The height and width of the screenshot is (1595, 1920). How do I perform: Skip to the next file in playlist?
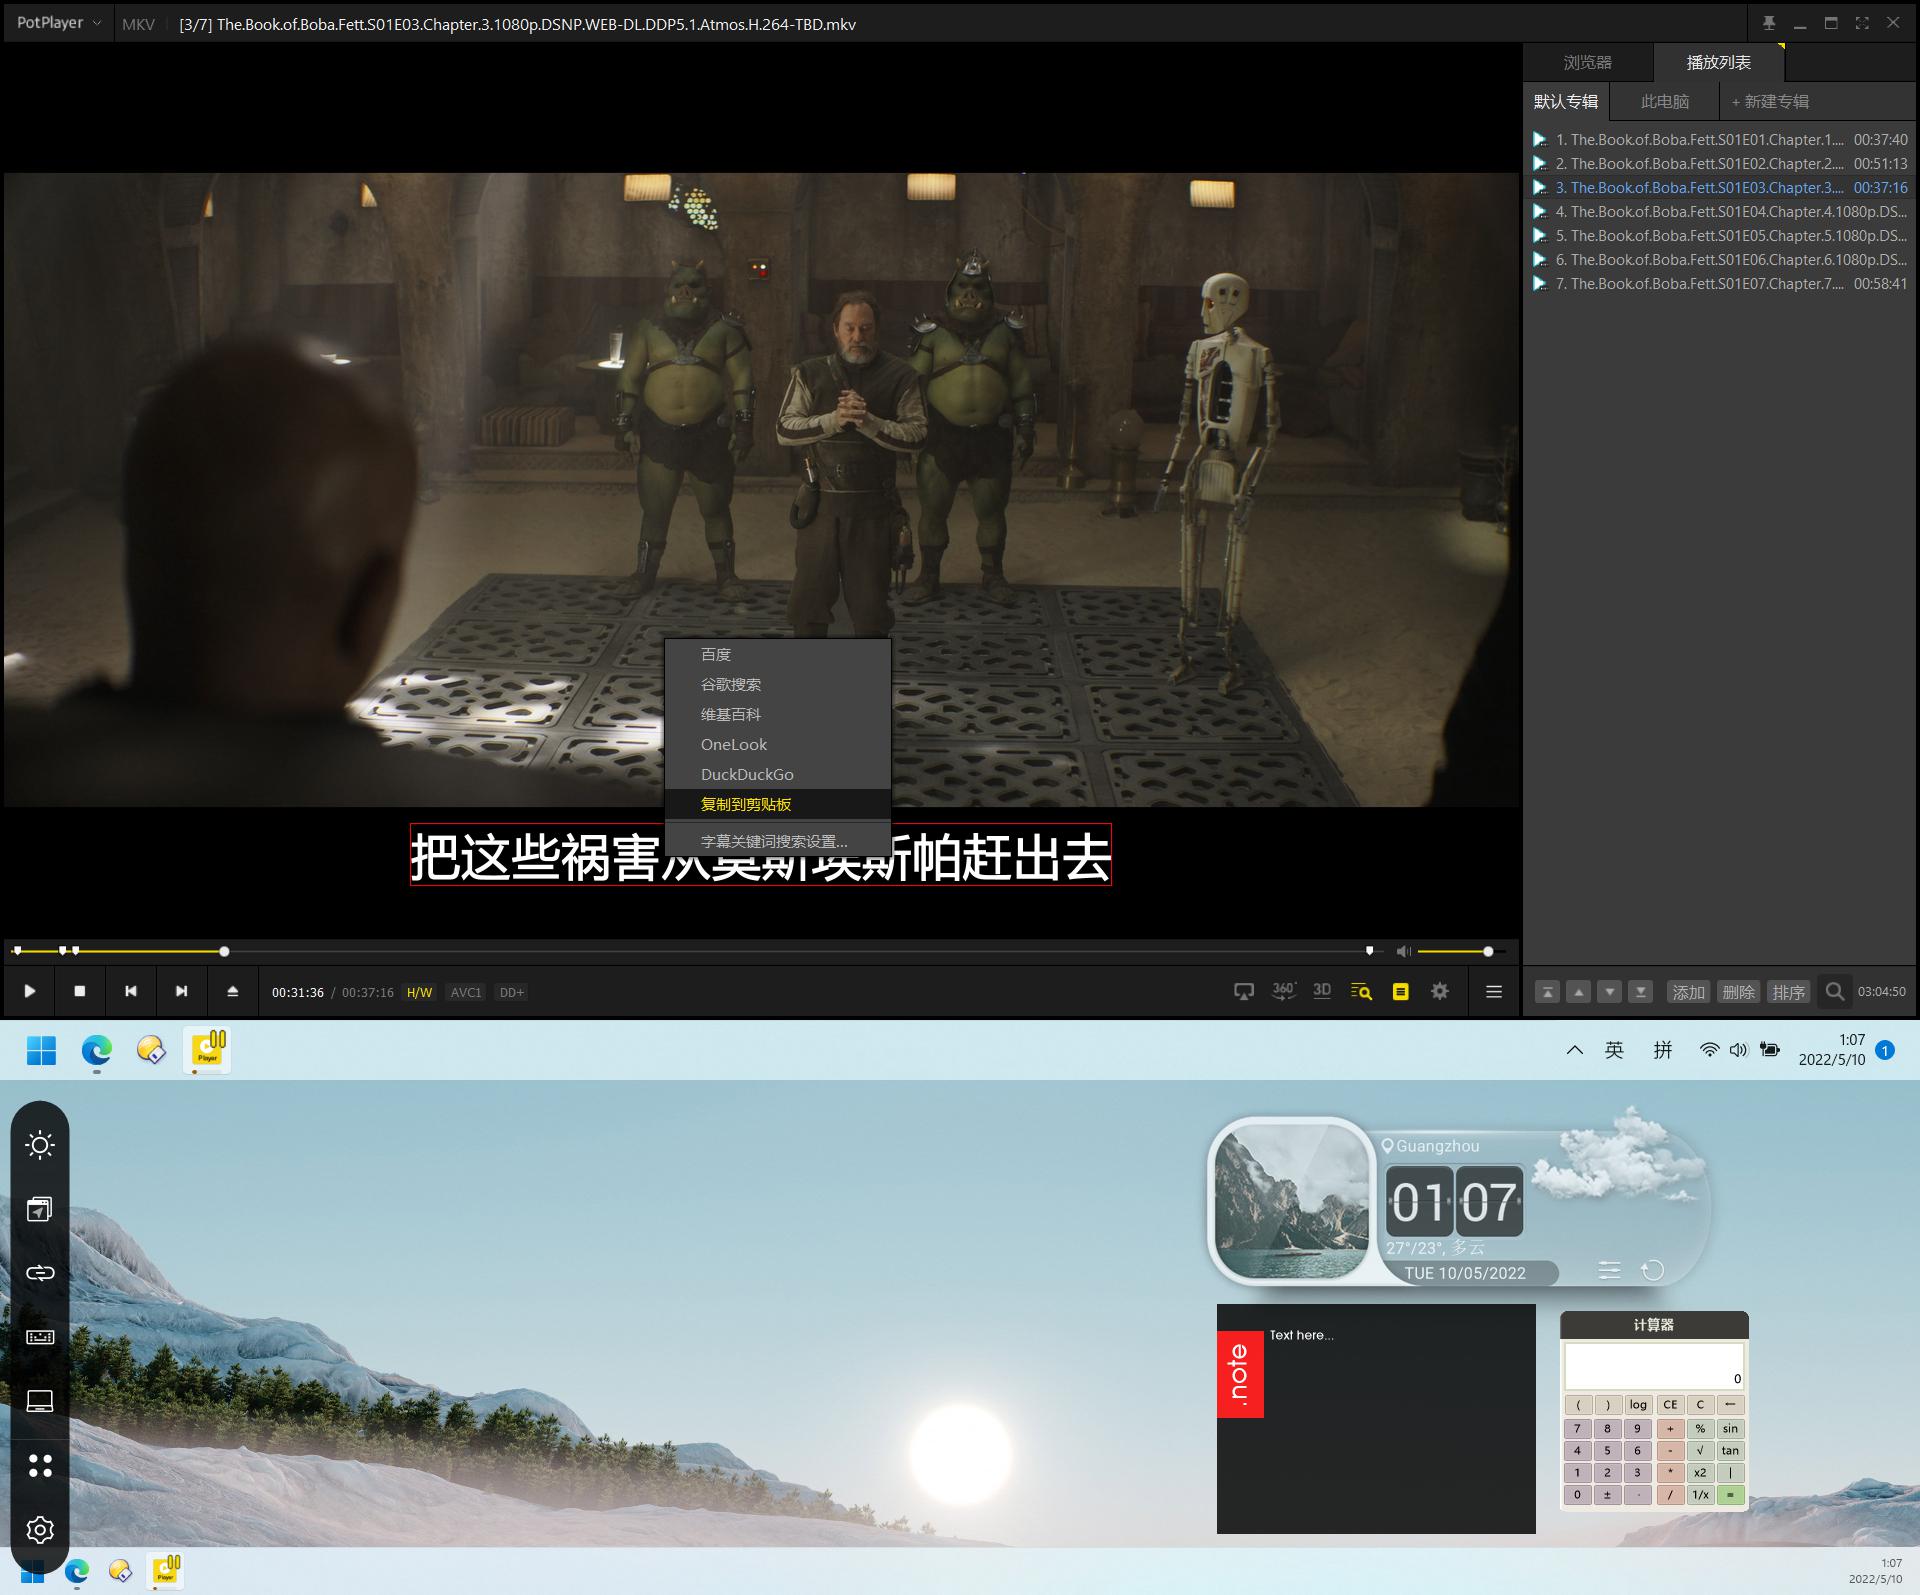(x=181, y=991)
